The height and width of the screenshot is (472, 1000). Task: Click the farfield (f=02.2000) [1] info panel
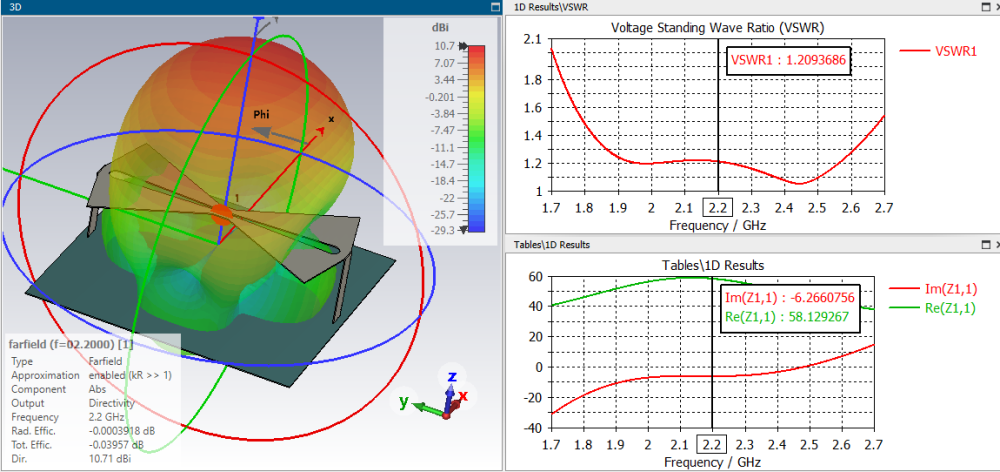click(92, 402)
